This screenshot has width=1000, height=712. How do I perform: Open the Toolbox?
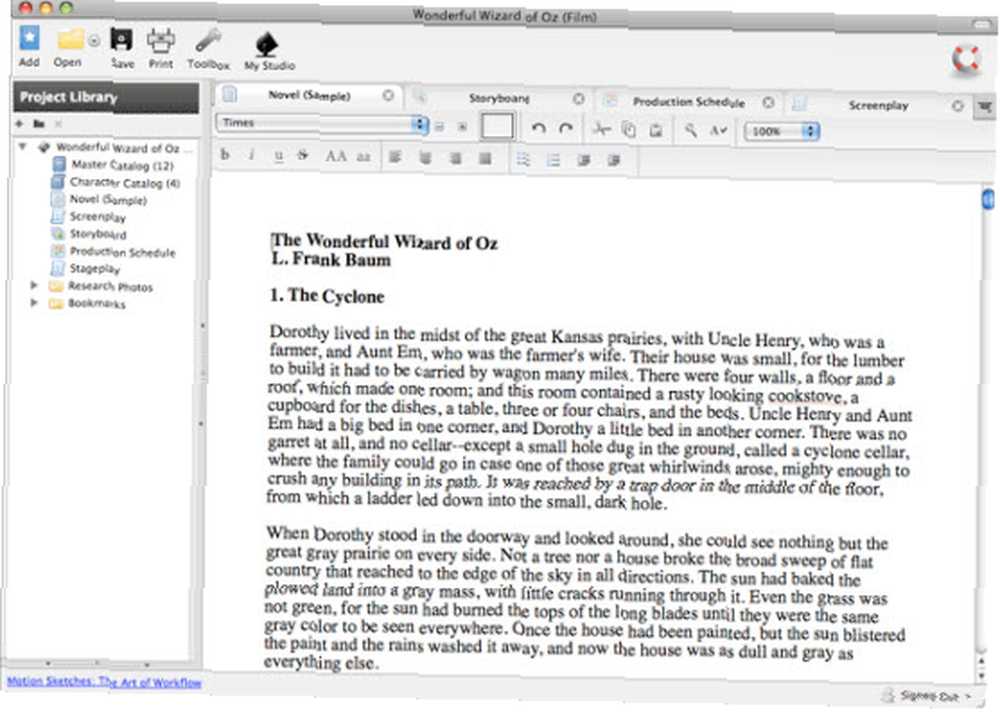pos(208,41)
